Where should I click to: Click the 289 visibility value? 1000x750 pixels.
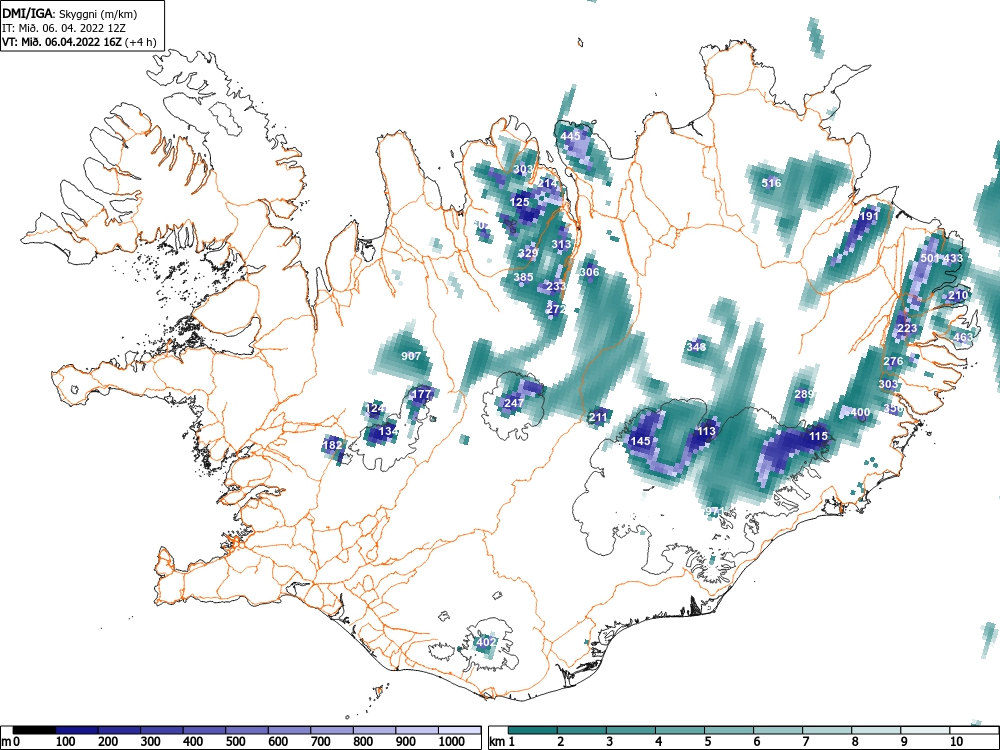click(x=804, y=395)
